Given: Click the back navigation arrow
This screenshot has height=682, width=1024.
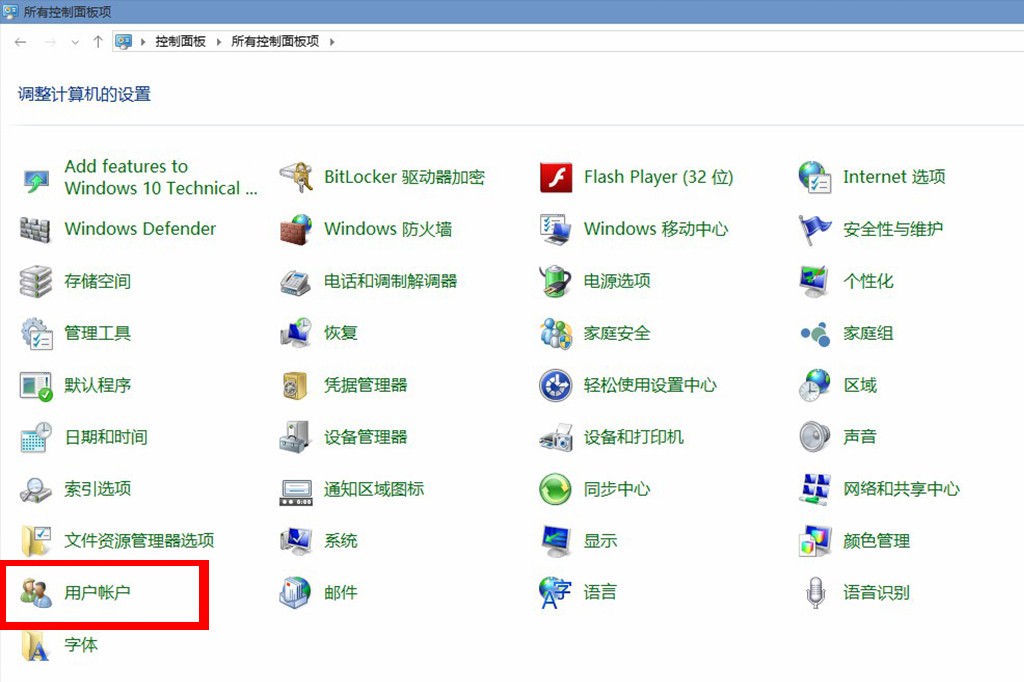Looking at the screenshot, I should click(20, 42).
